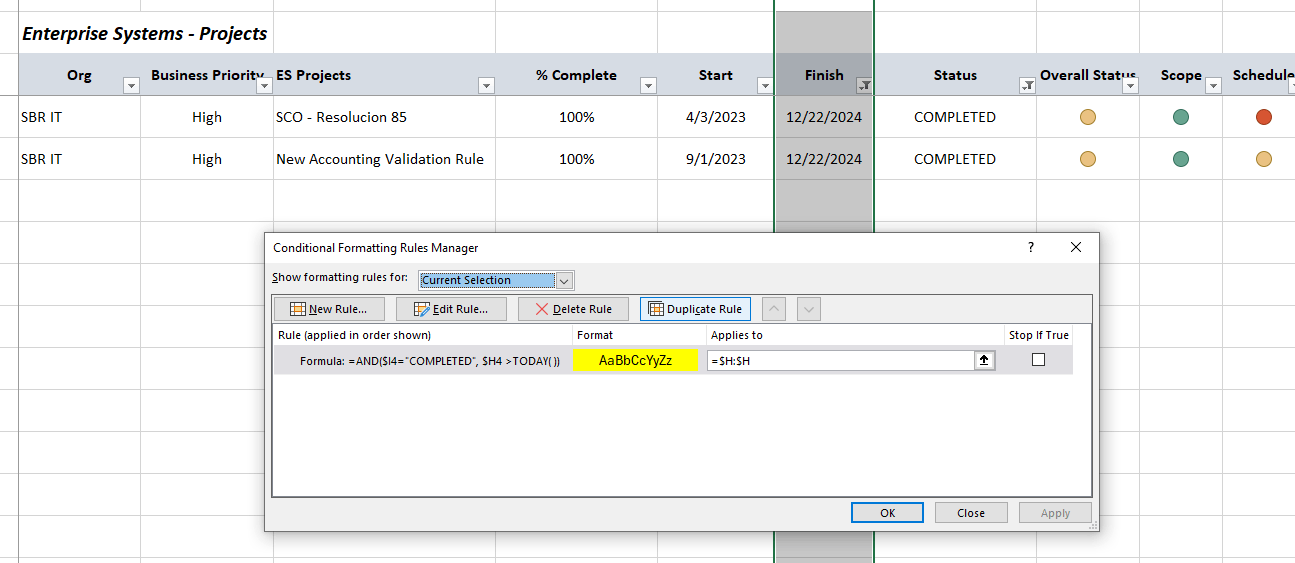Image resolution: width=1295 pixels, height=563 pixels.
Task: Confirm with the OK button
Action: tap(887, 513)
